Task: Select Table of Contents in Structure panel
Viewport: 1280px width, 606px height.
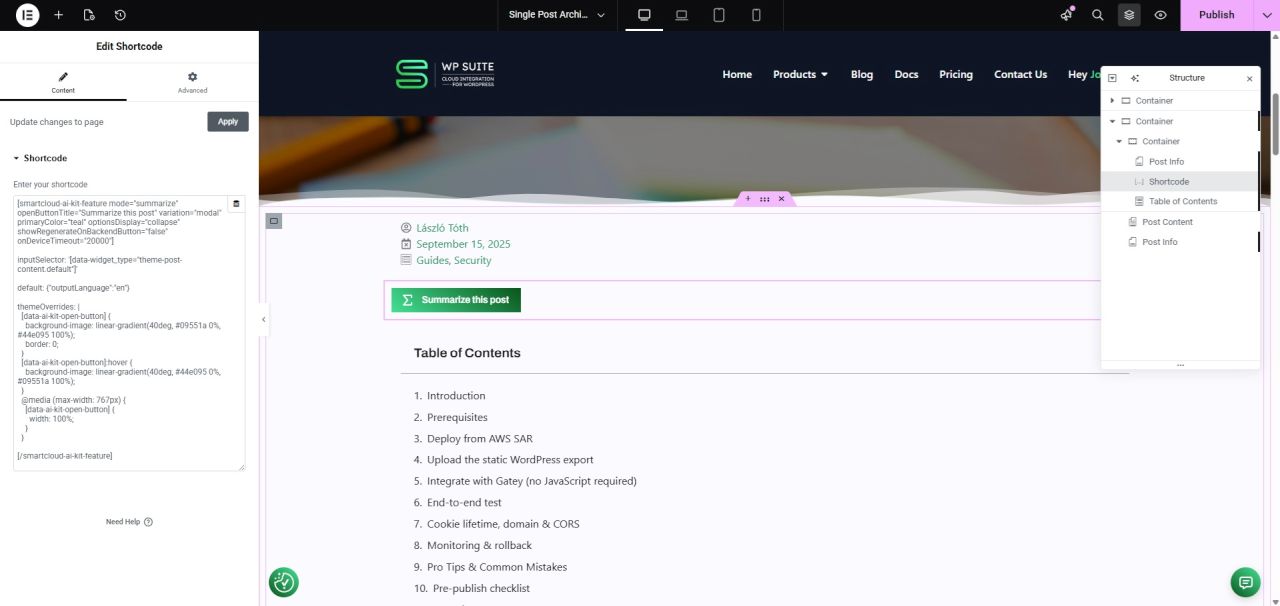Action: pos(1183,202)
